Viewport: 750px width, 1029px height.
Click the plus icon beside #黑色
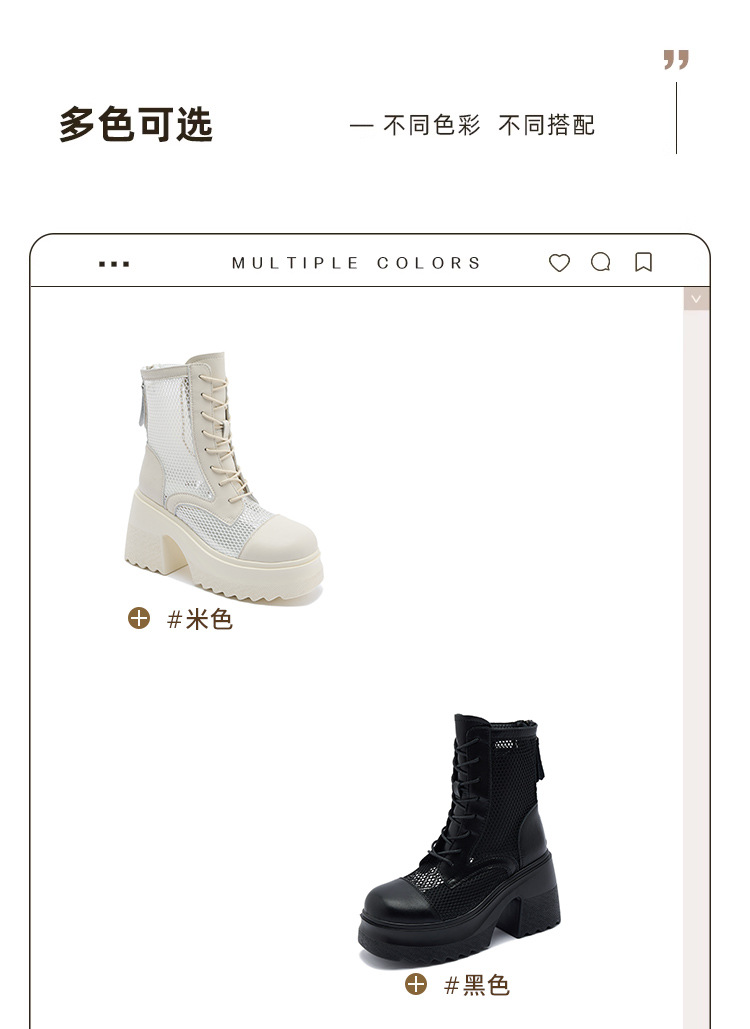point(416,984)
